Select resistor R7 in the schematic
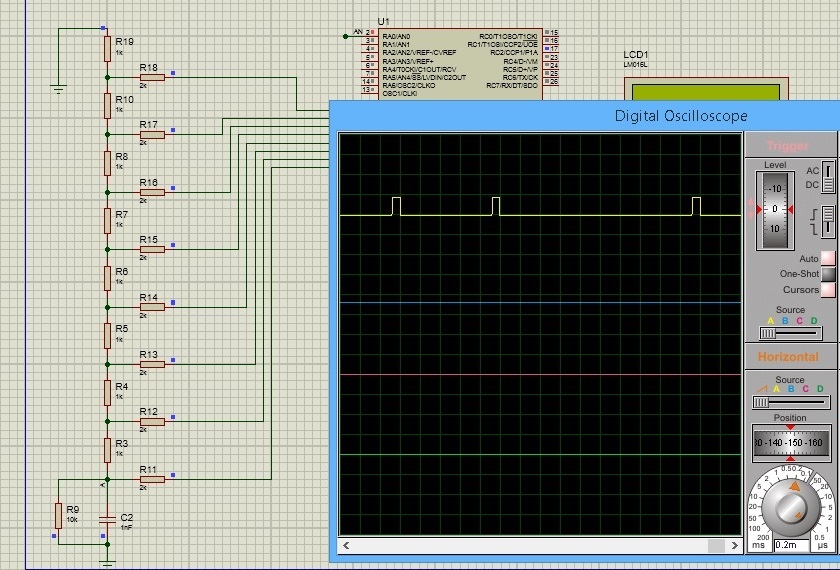Screen dimensions: 840x570 coord(108,221)
